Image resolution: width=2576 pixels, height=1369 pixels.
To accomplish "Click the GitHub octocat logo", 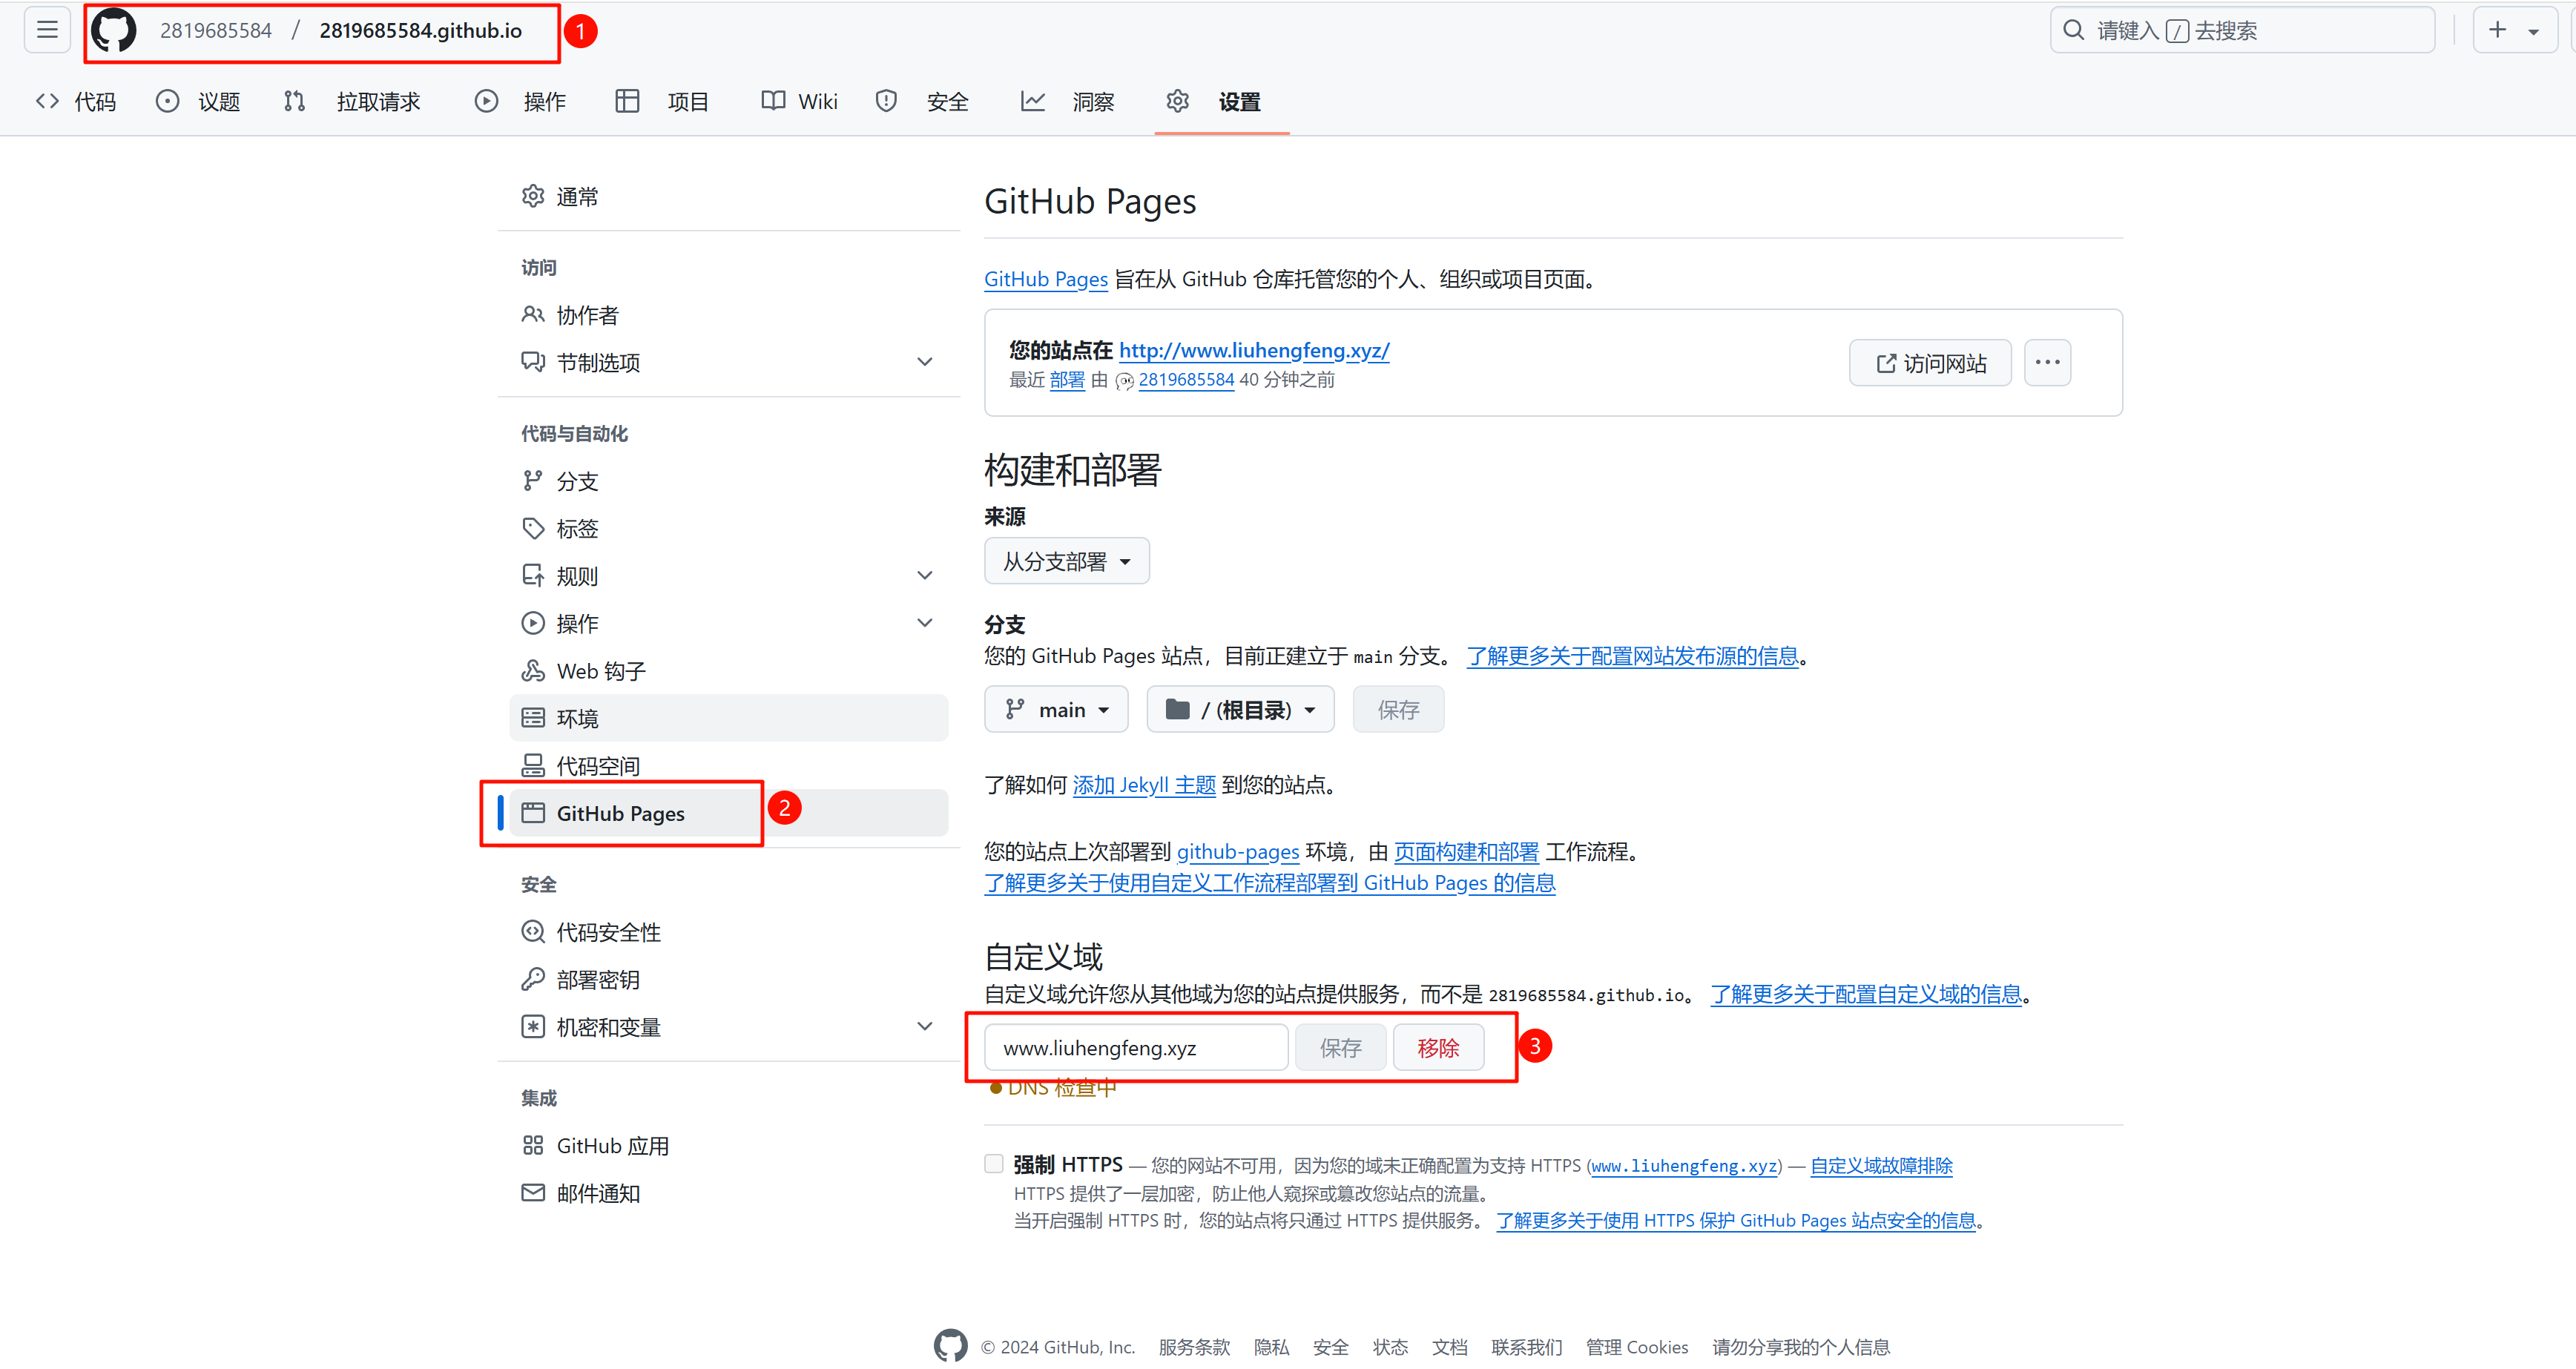I will point(114,29).
